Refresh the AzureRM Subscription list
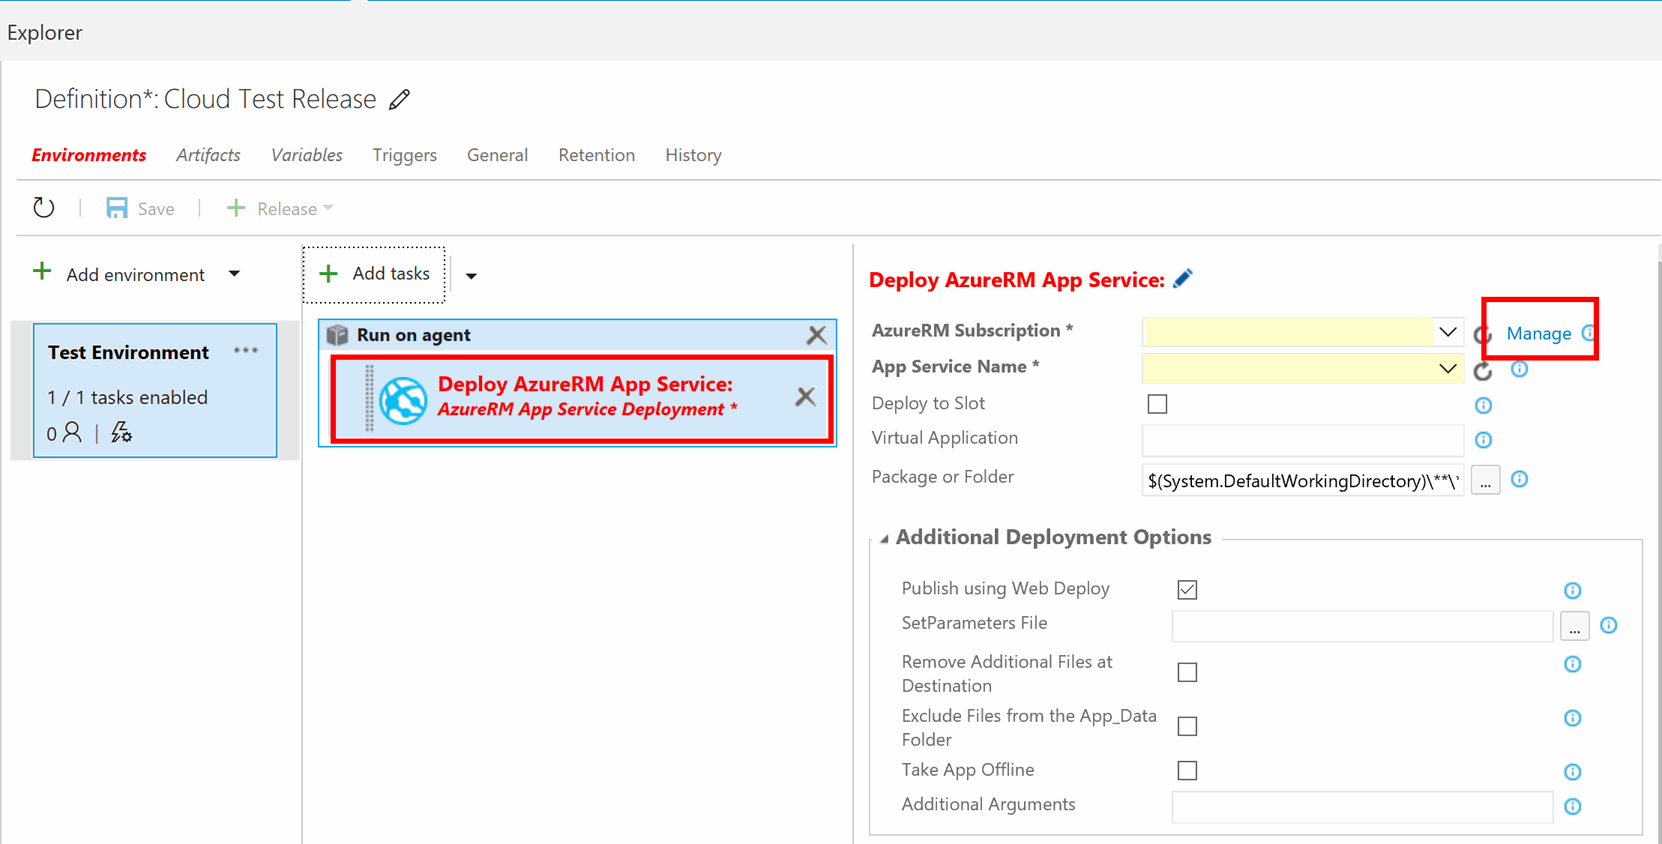The width and height of the screenshot is (1662, 844). (1481, 335)
